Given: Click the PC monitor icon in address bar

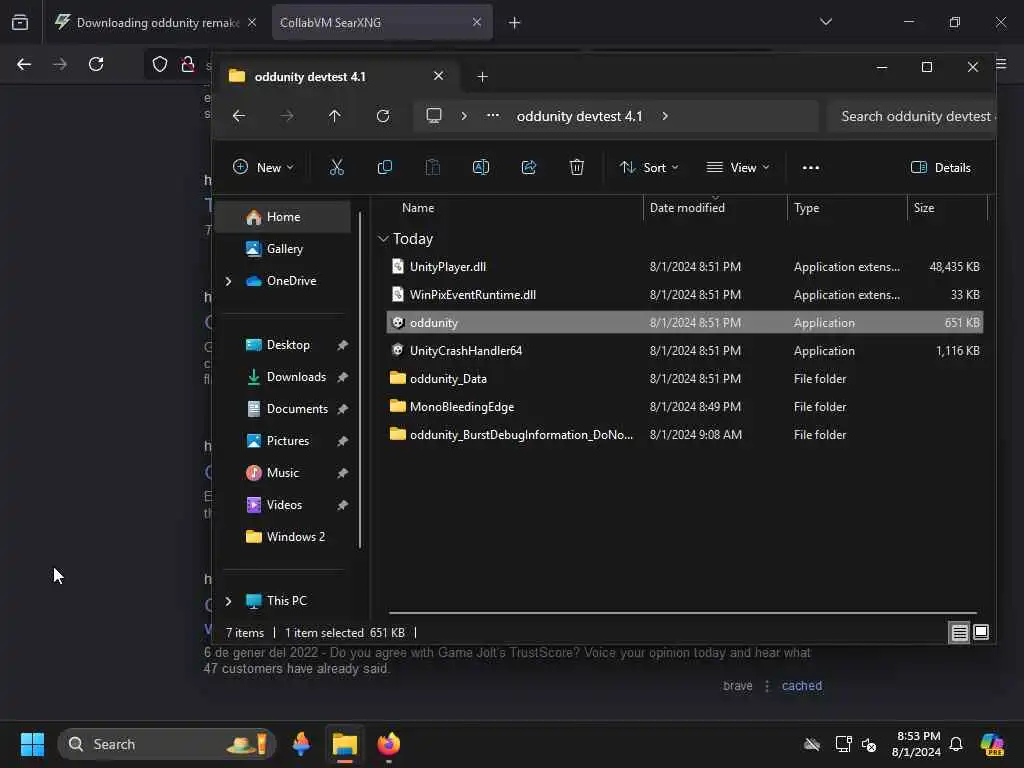Looking at the screenshot, I should pyautogui.click(x=434, y=116).
